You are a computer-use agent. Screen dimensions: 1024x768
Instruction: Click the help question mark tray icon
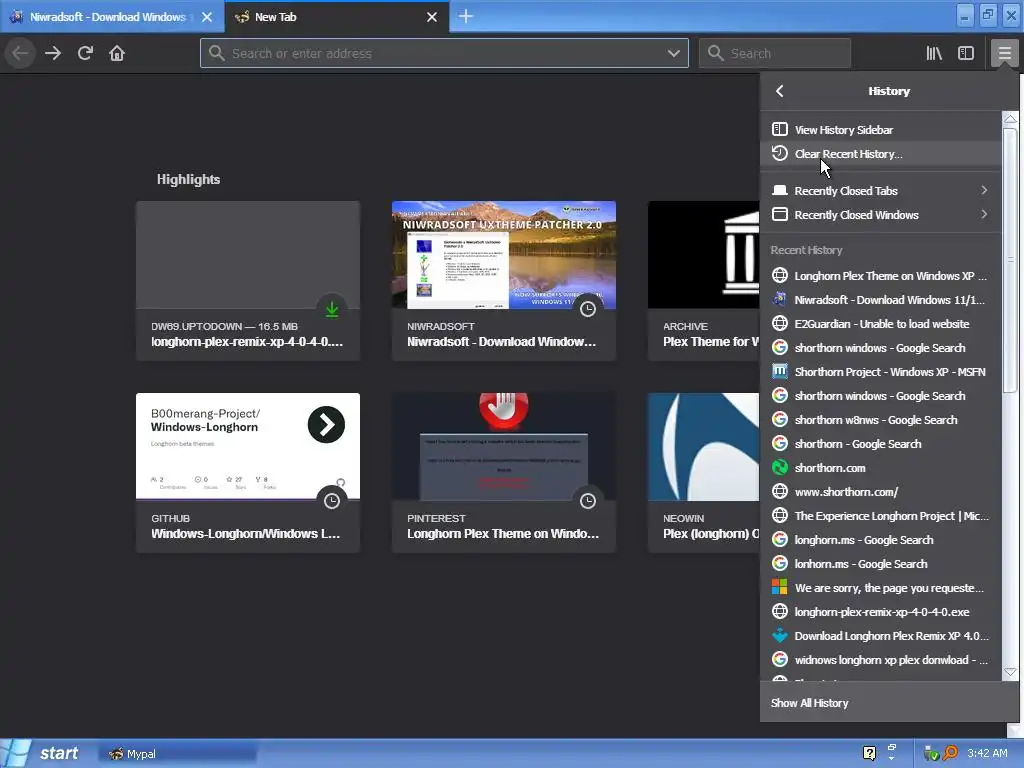pos(869,753)
